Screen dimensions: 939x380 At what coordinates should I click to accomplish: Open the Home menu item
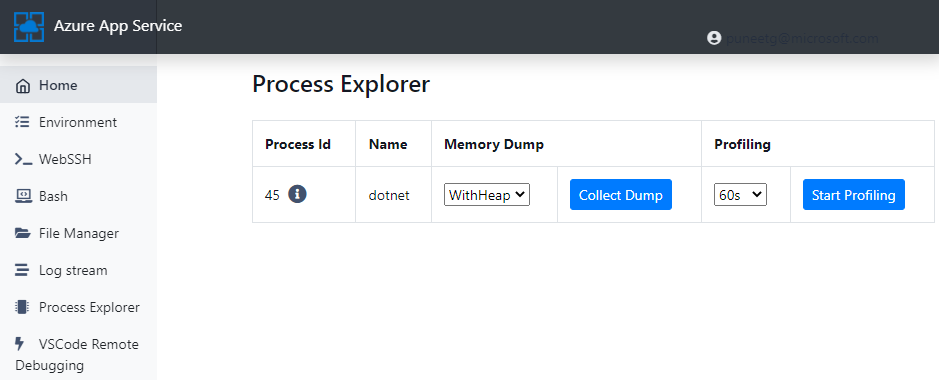78,85
